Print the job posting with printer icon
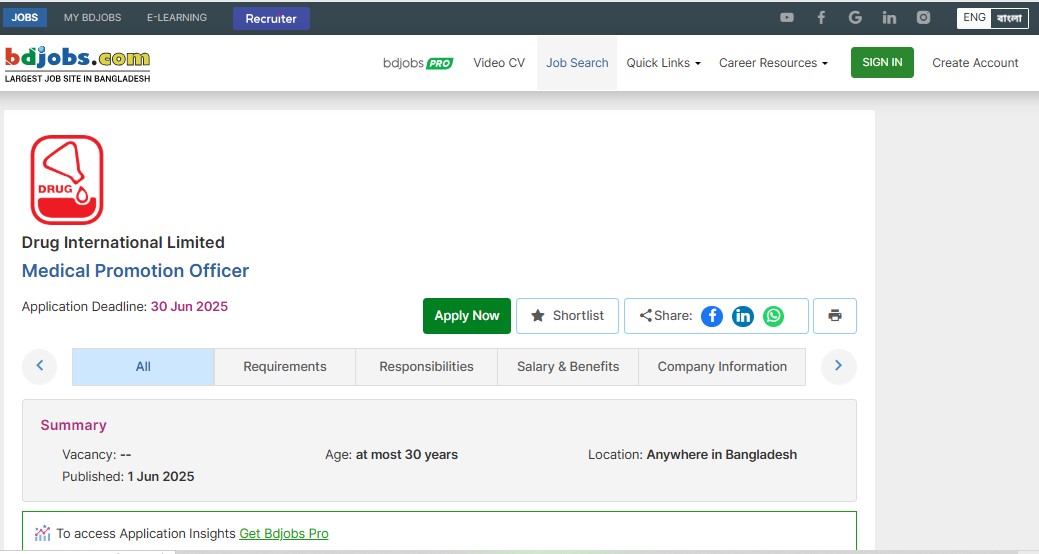The height and width of the screenshot is (554, 1039). pos(835,316)
